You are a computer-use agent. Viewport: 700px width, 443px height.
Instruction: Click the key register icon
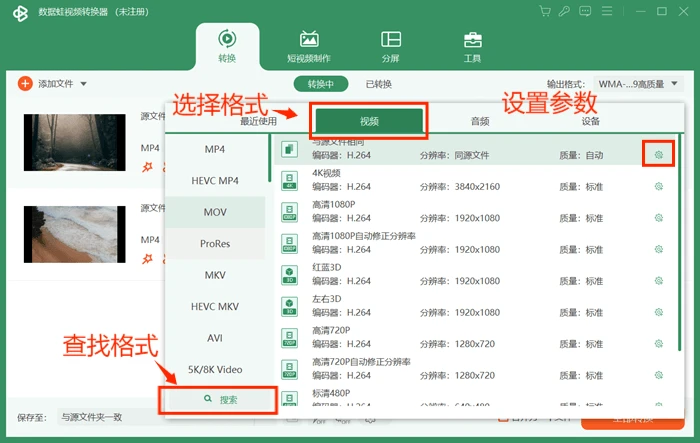point(564,11)
